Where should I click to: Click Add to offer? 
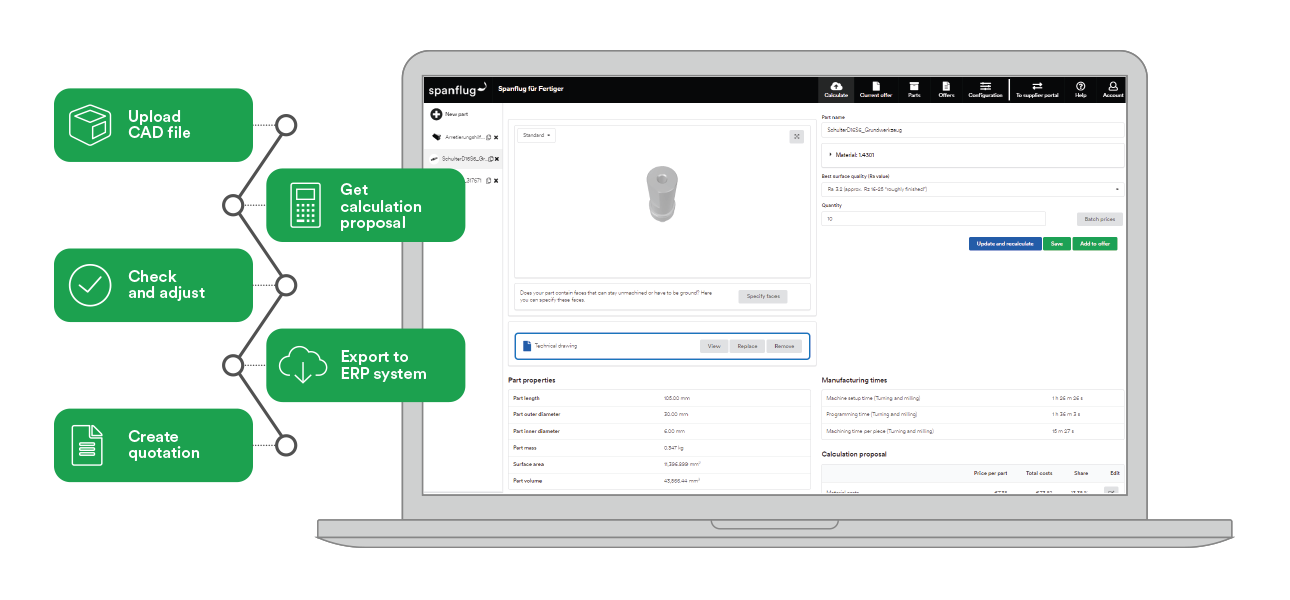[1095, 244]
